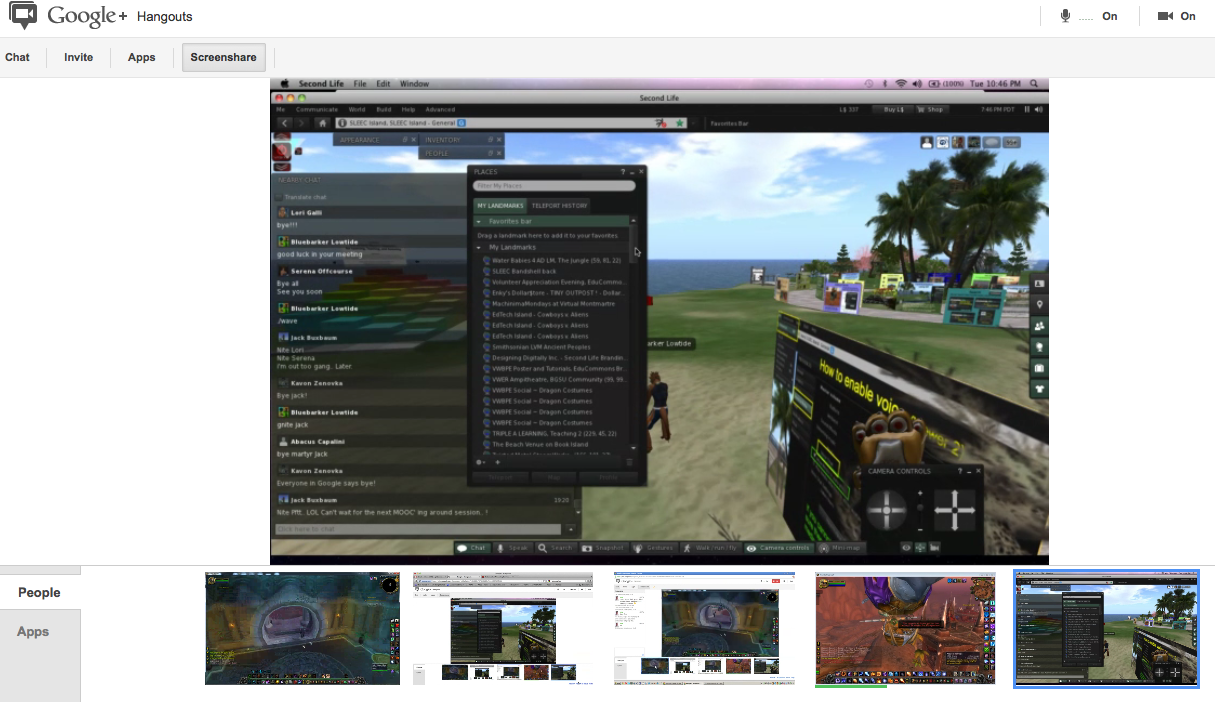The image size is (1215, 702).
Task: Open Apps in the Hangouts toolbar
Action: click(x=142, y=57)
